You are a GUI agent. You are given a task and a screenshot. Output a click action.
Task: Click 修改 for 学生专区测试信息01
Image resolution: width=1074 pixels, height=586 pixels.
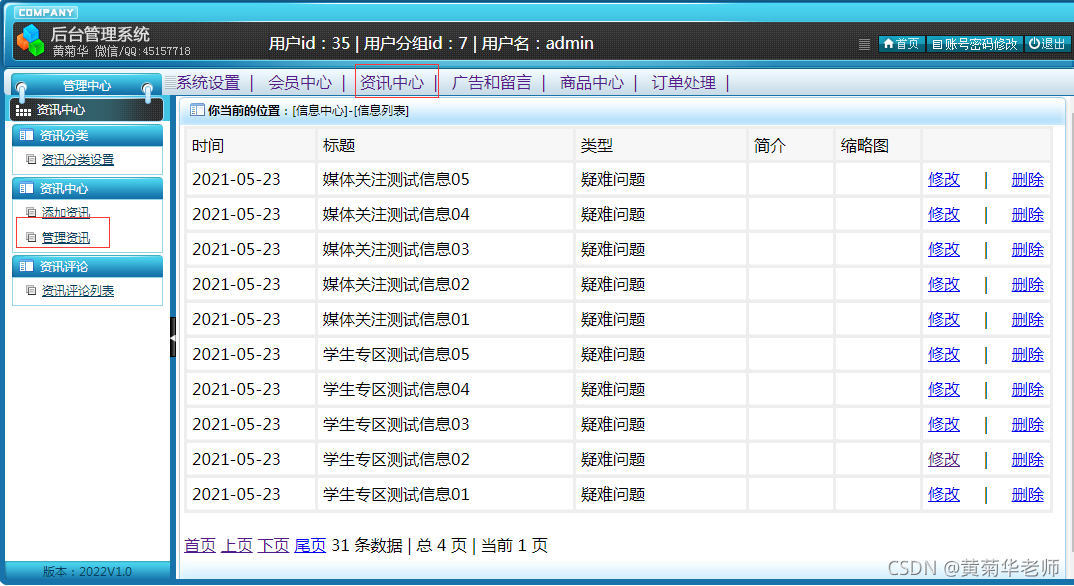(x=943, y=493)
